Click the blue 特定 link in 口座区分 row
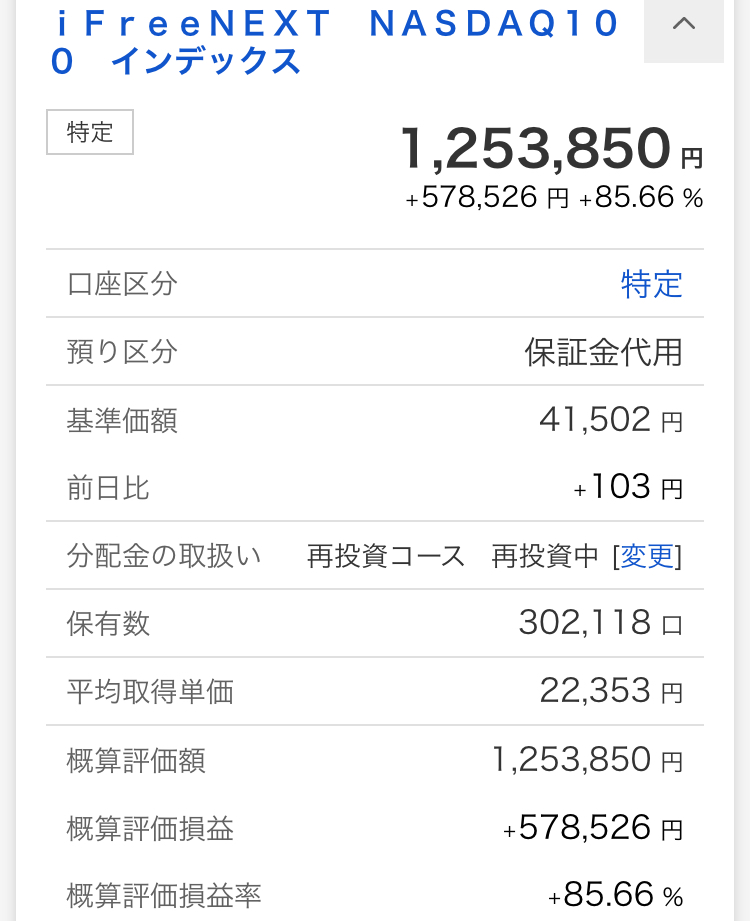Image resolution: width=750 pixels, height=921 pixels. [x=651, y=285]
